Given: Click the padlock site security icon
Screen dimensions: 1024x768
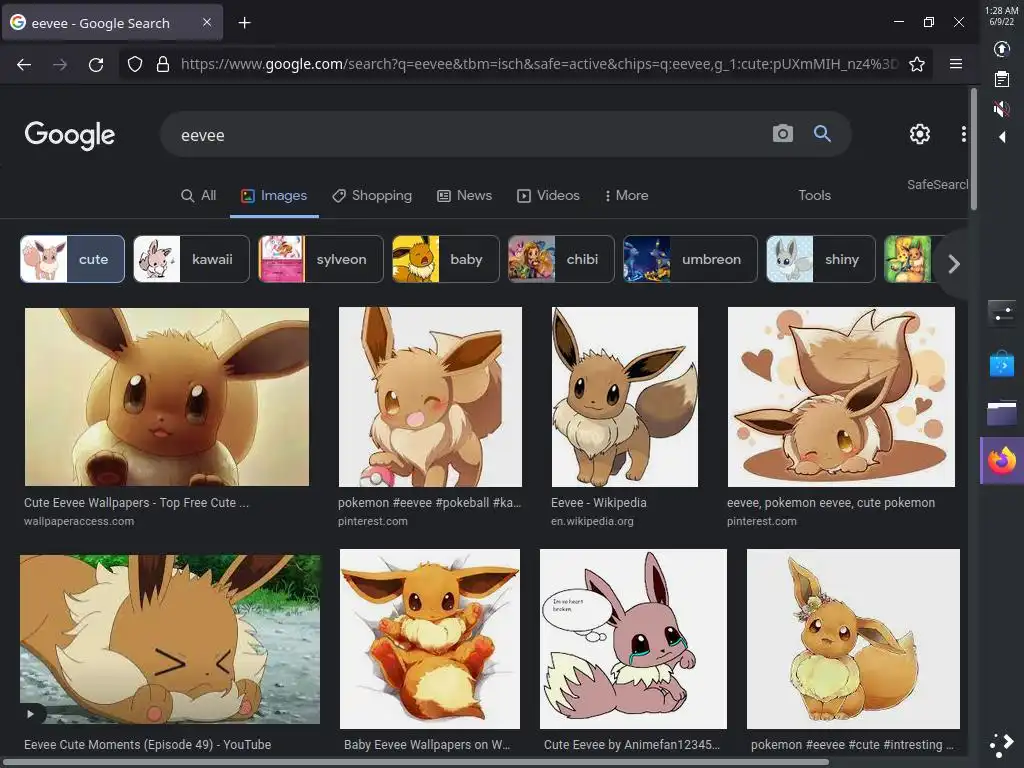Looking at the screenshot, I should pos(163,64).
